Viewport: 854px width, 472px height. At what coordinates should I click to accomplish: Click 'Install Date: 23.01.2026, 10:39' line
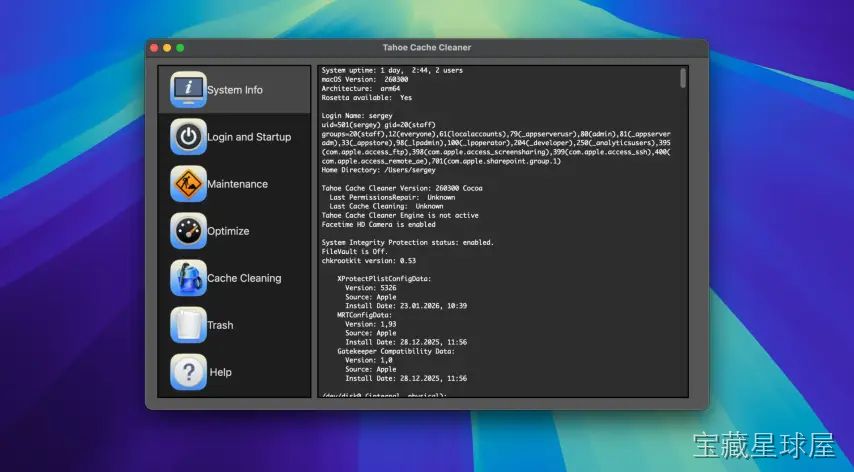tap(406, 306)
